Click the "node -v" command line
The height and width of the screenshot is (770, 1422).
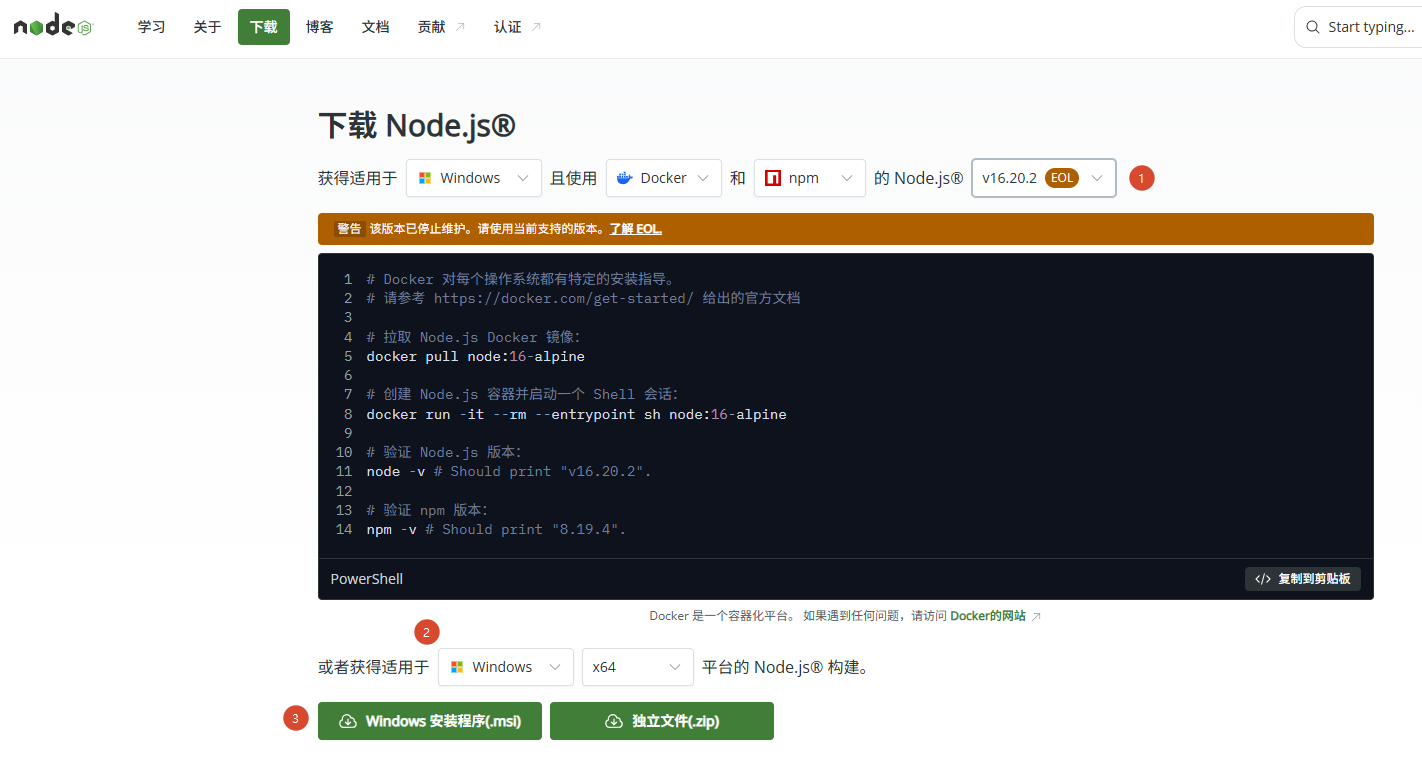[509, 471]
